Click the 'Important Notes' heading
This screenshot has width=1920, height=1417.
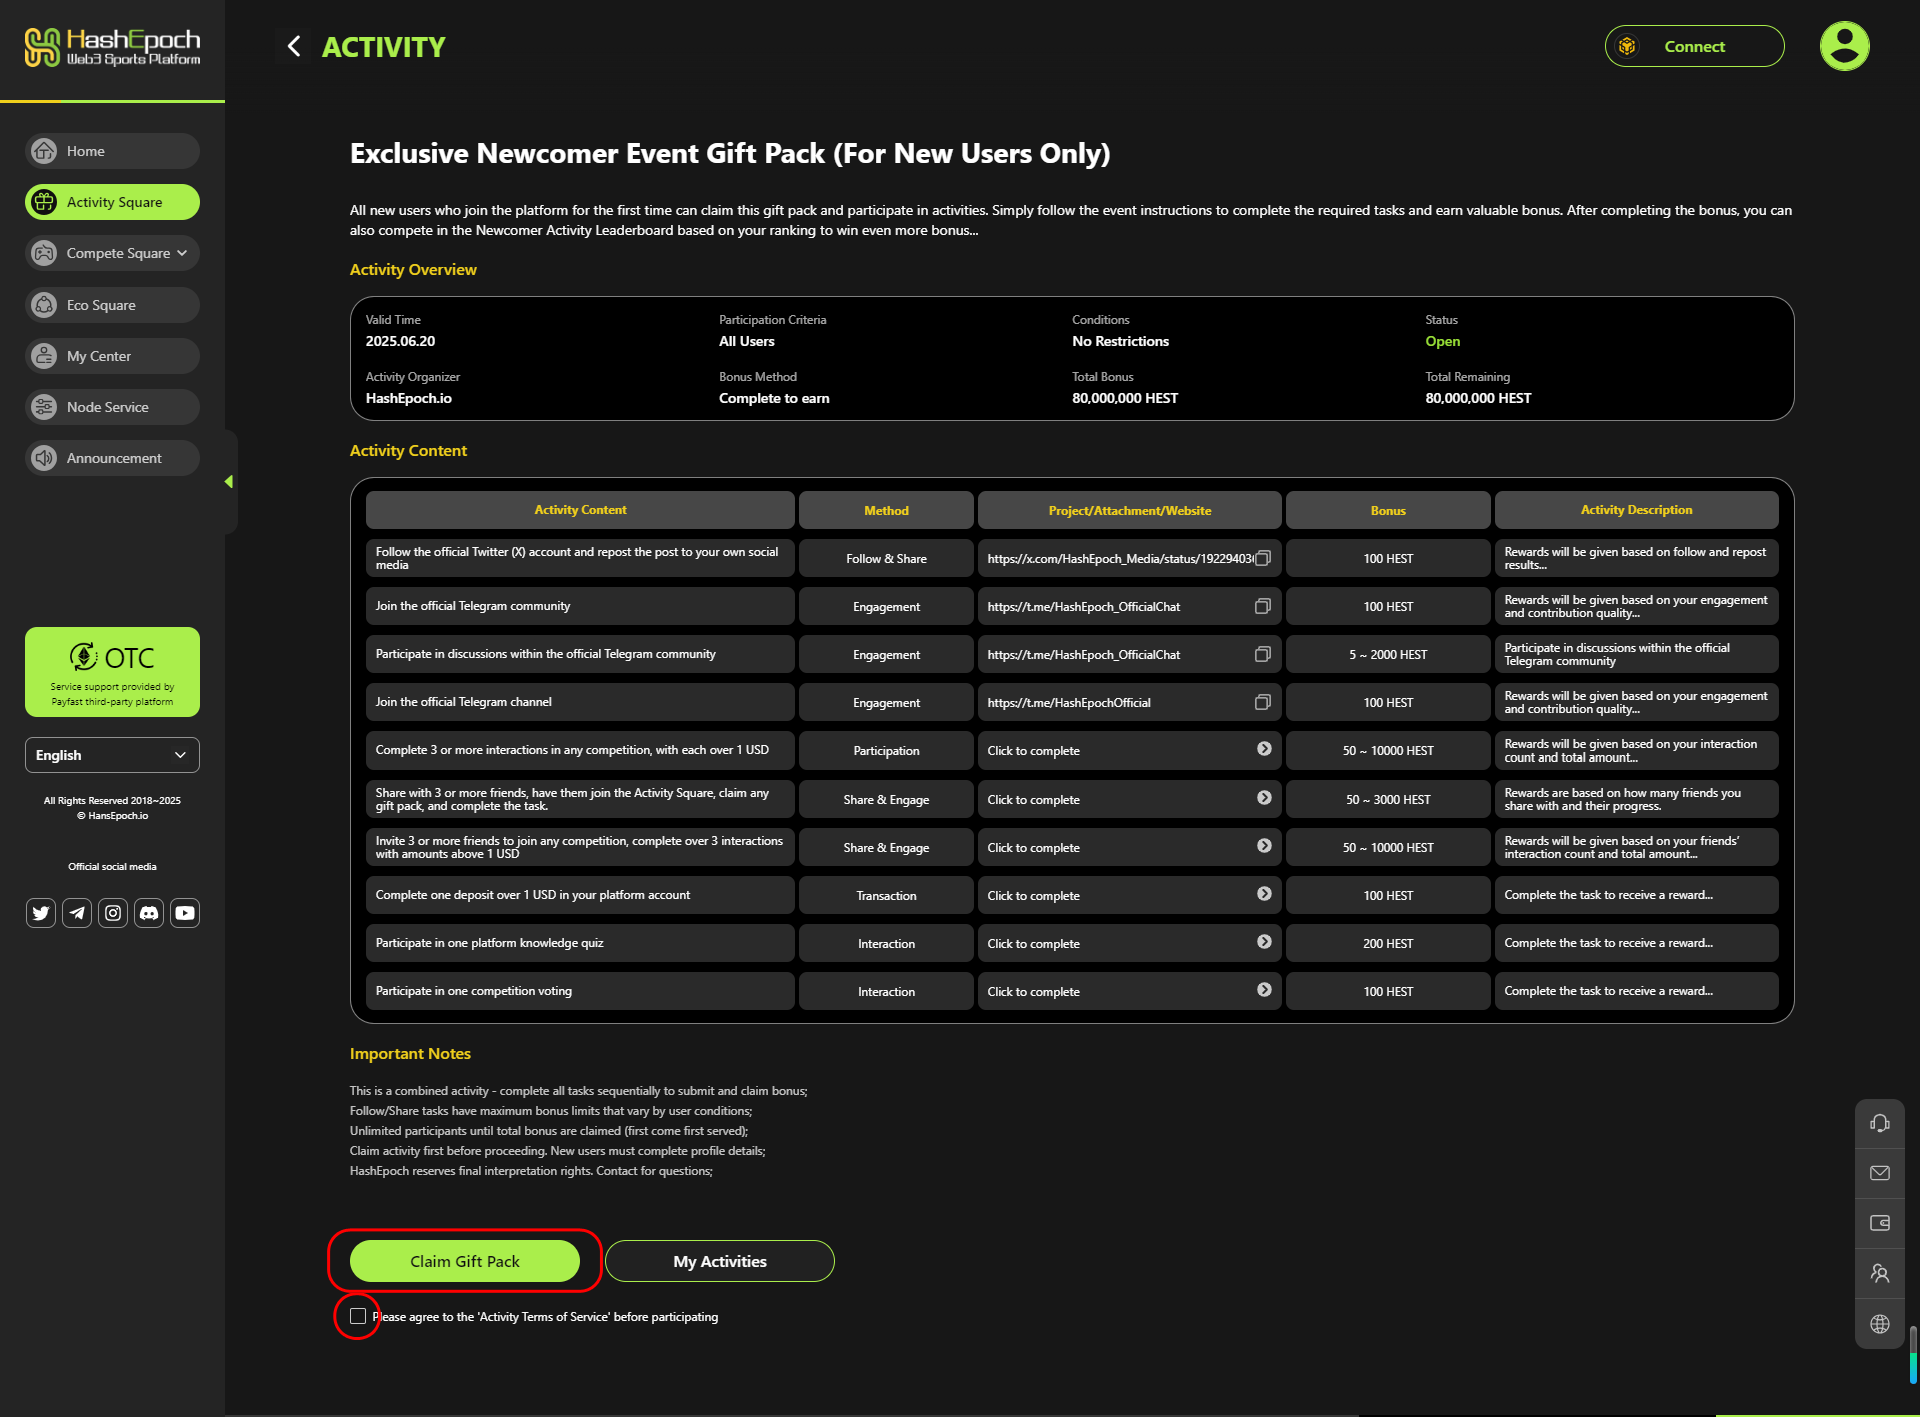click(x=410, y=1053)
